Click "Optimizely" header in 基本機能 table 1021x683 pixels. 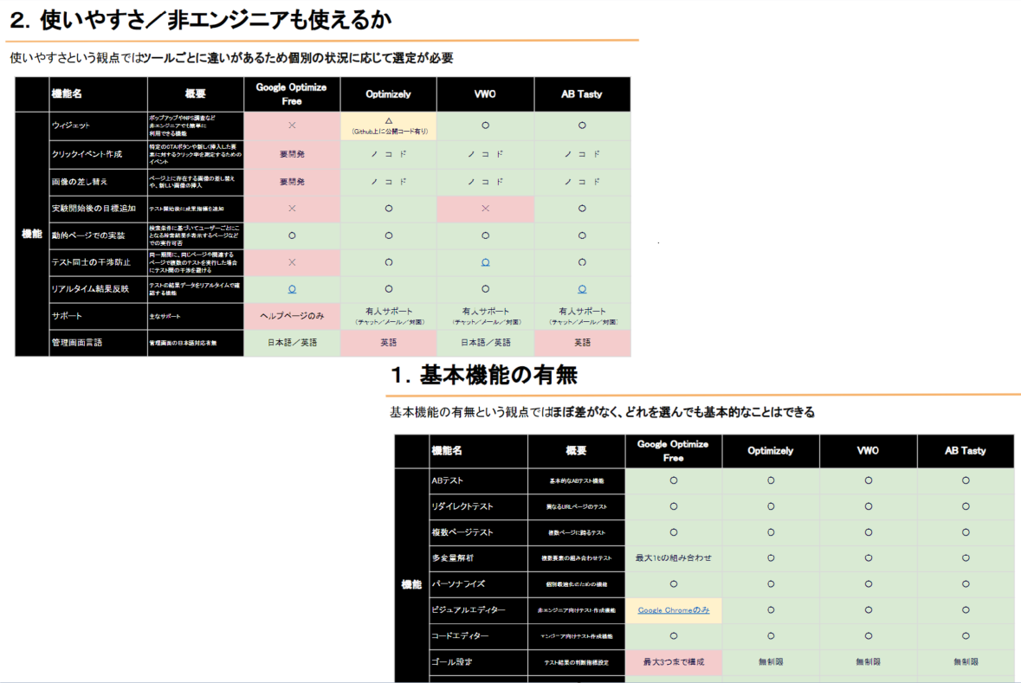click(x=770, y=451)
